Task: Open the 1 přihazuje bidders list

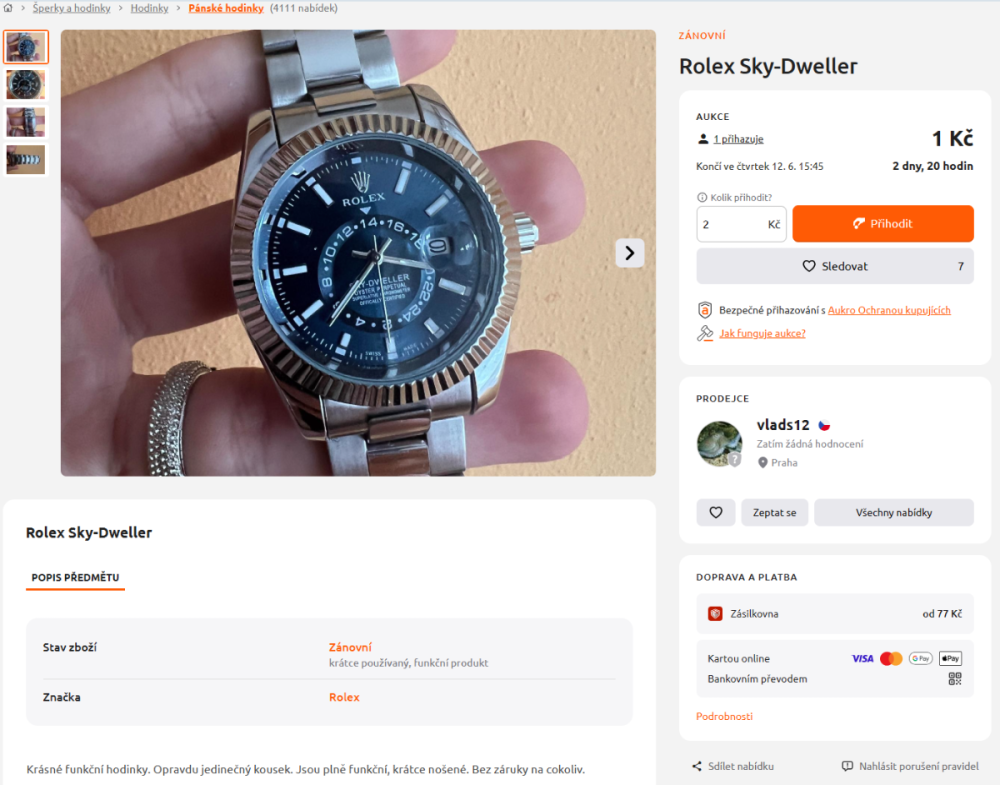Action: (738, 139)
